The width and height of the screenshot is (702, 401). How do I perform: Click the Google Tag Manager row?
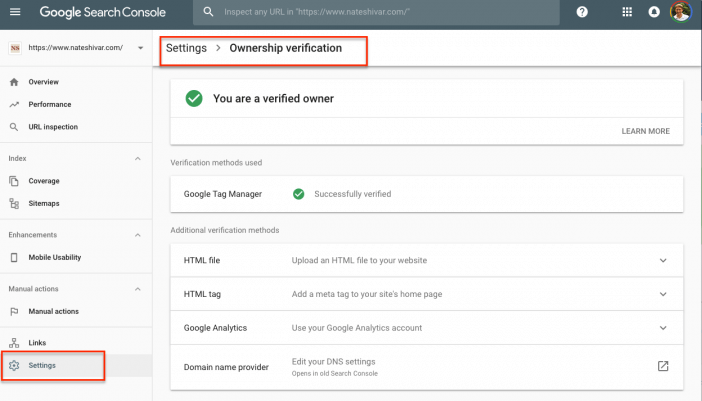click(427, 194)
